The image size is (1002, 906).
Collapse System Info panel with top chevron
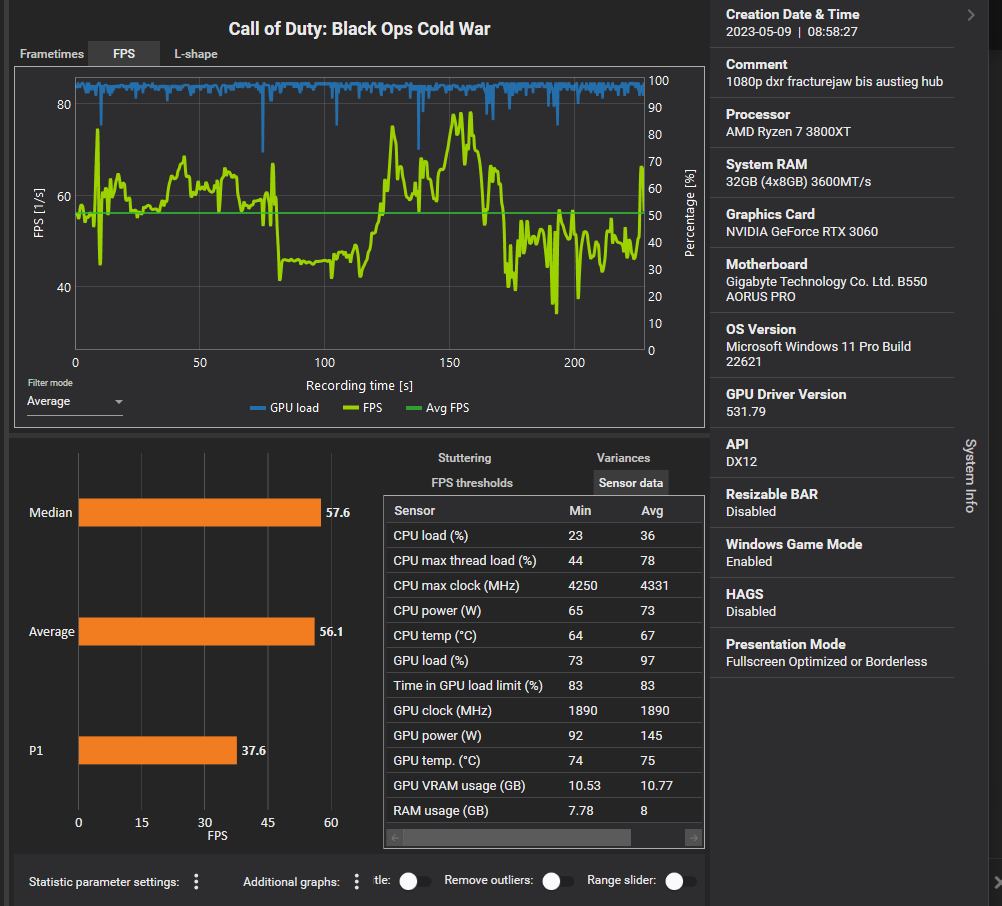tap(971, 15)
